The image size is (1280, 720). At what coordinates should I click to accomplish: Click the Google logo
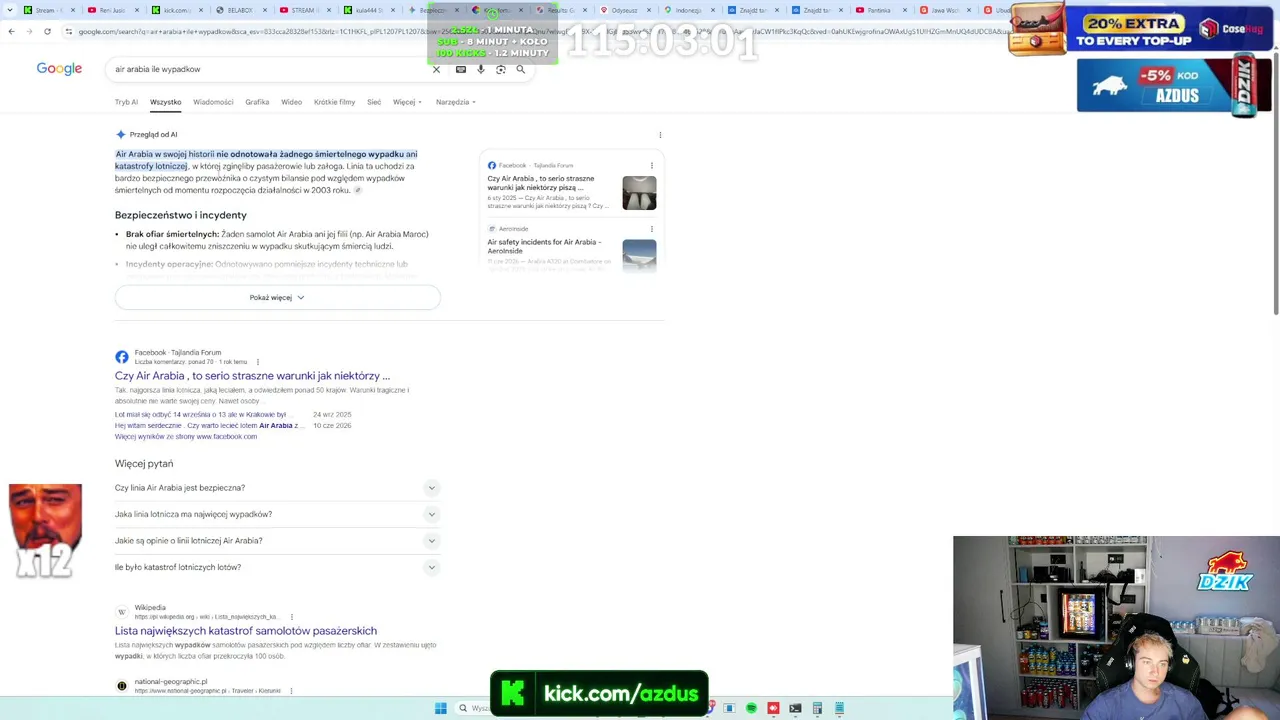(x=59, y=69)
